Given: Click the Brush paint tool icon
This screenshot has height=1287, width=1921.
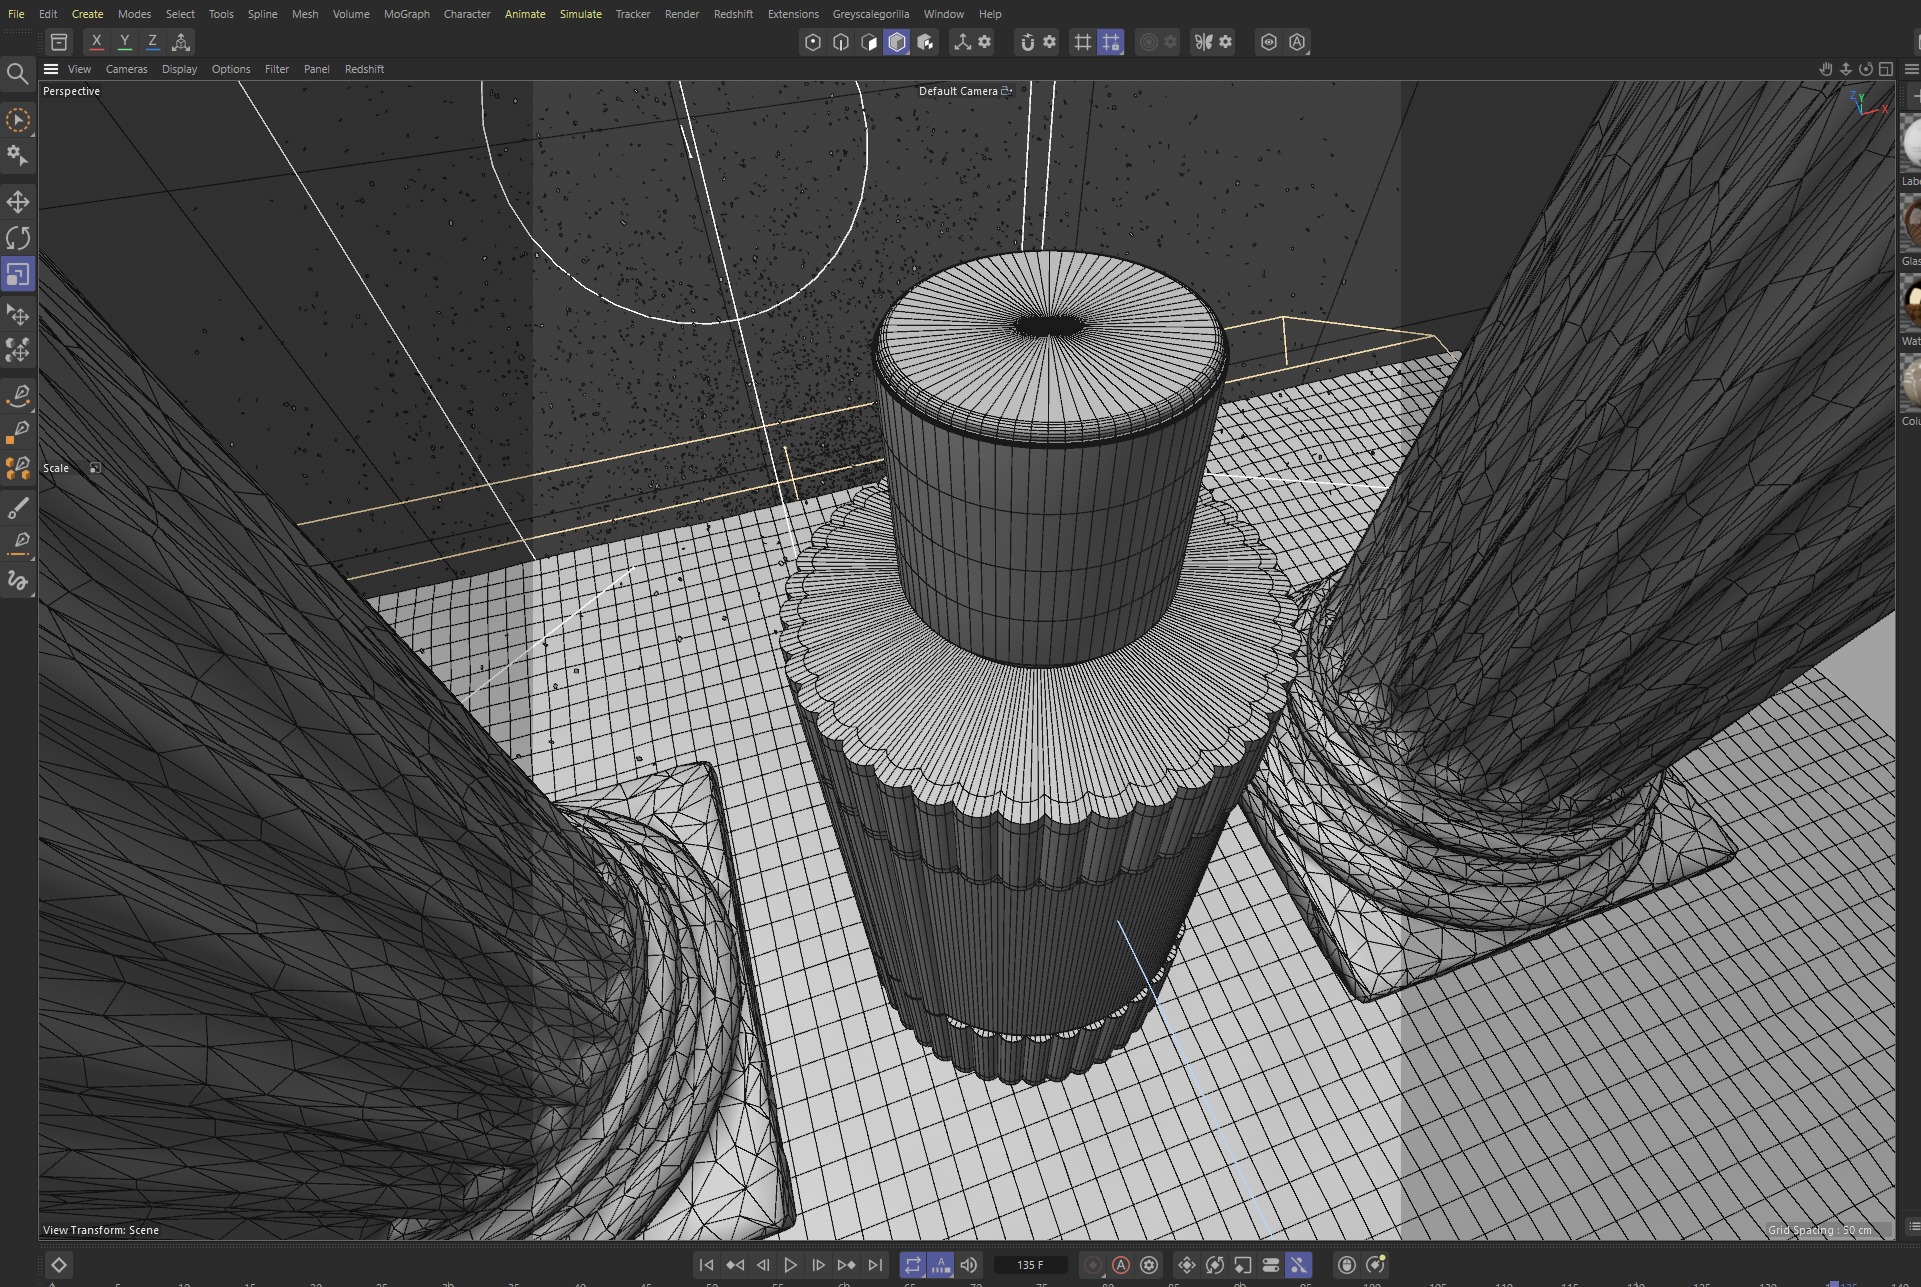Looking at the screenshot, I should pyautogui.click(x=18, y=509).
